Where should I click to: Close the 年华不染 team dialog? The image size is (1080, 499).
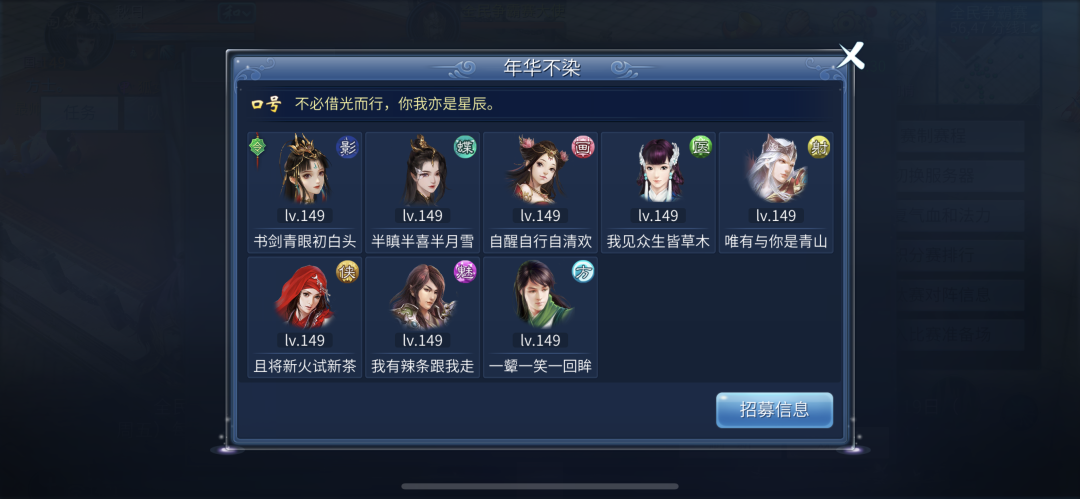coord(851,55)
